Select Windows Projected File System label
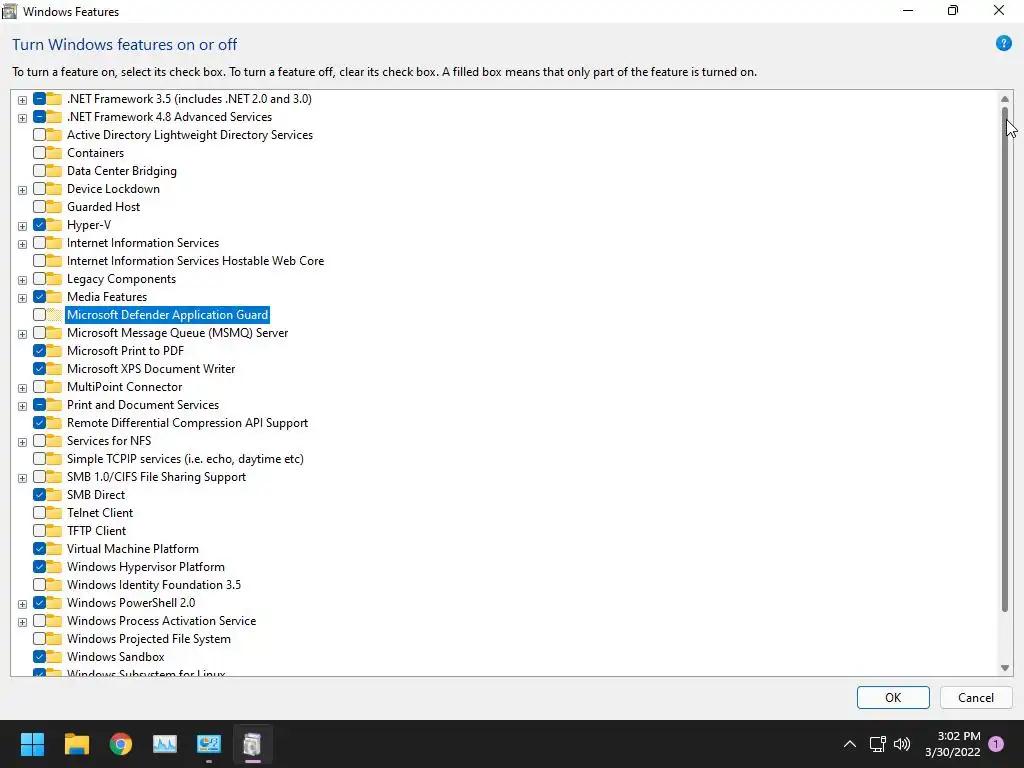This screenshot has width=1024, height=768. pos(148,639)
